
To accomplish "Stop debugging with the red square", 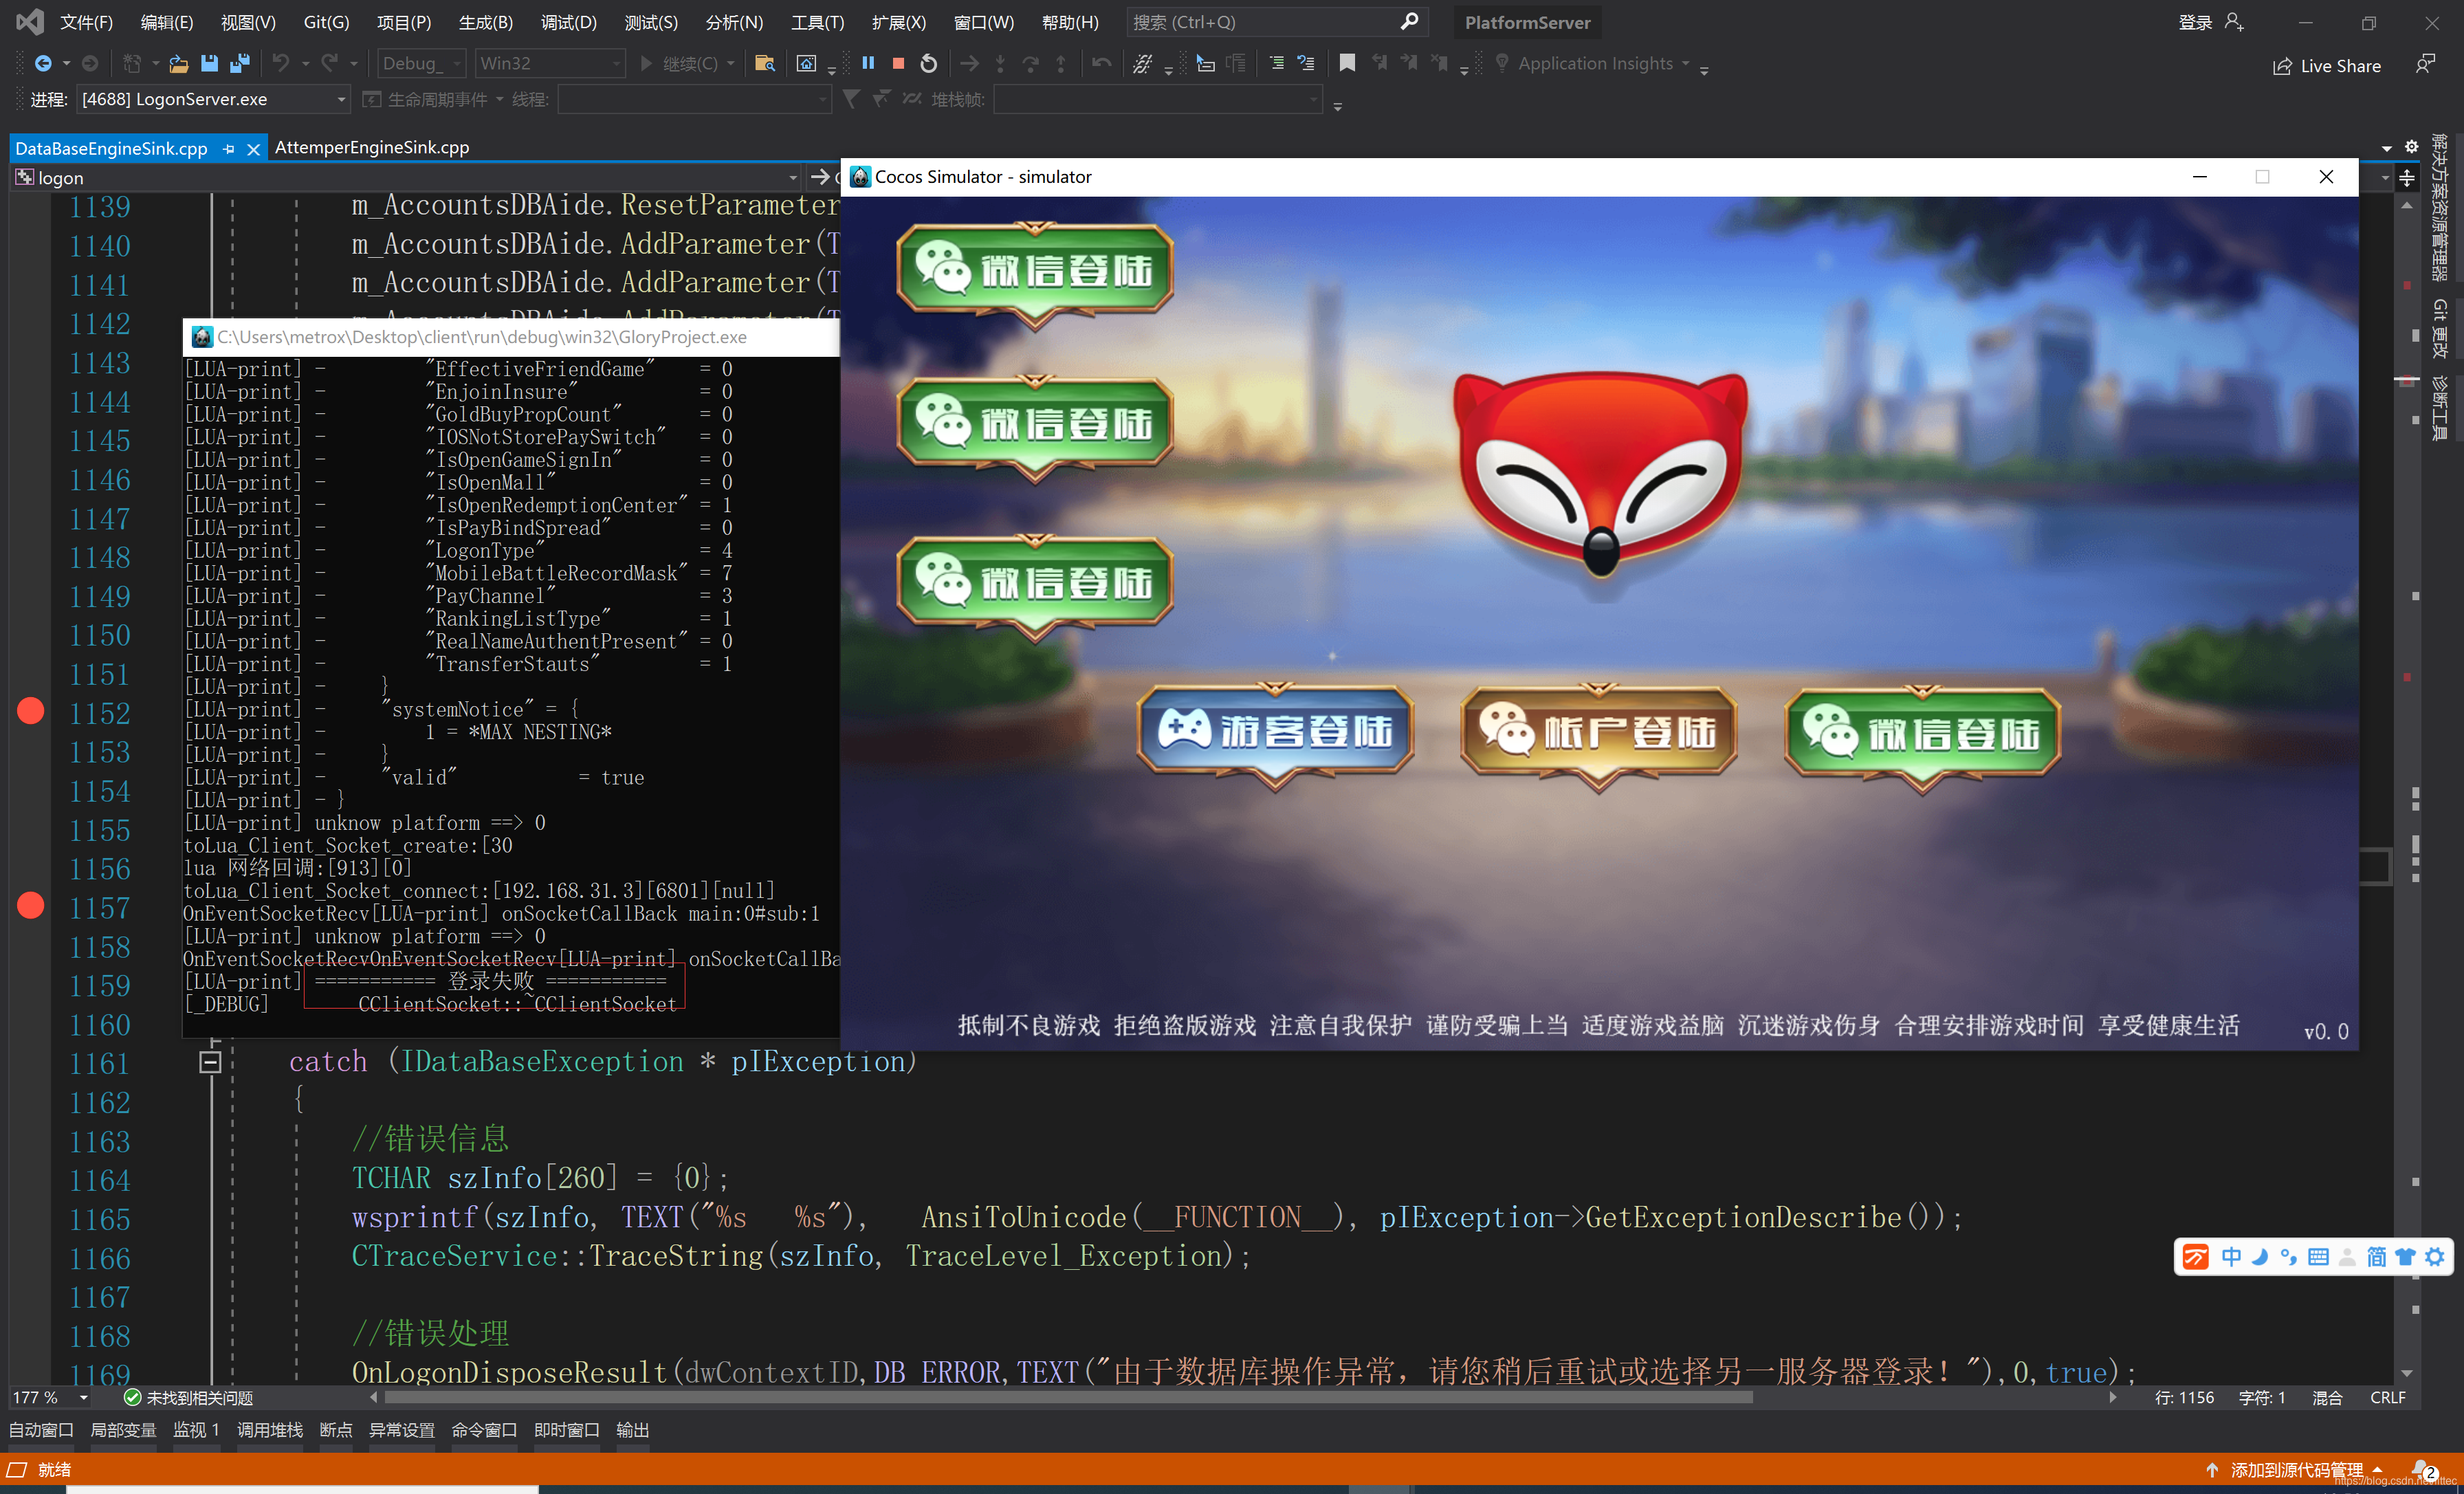I will coord(898,63).
